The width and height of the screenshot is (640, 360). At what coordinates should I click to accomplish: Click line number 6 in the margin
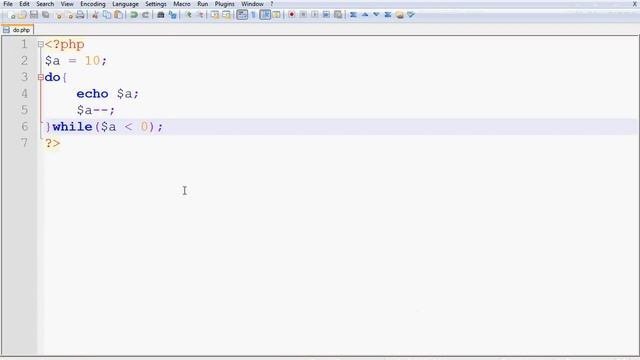coord(24,127)
